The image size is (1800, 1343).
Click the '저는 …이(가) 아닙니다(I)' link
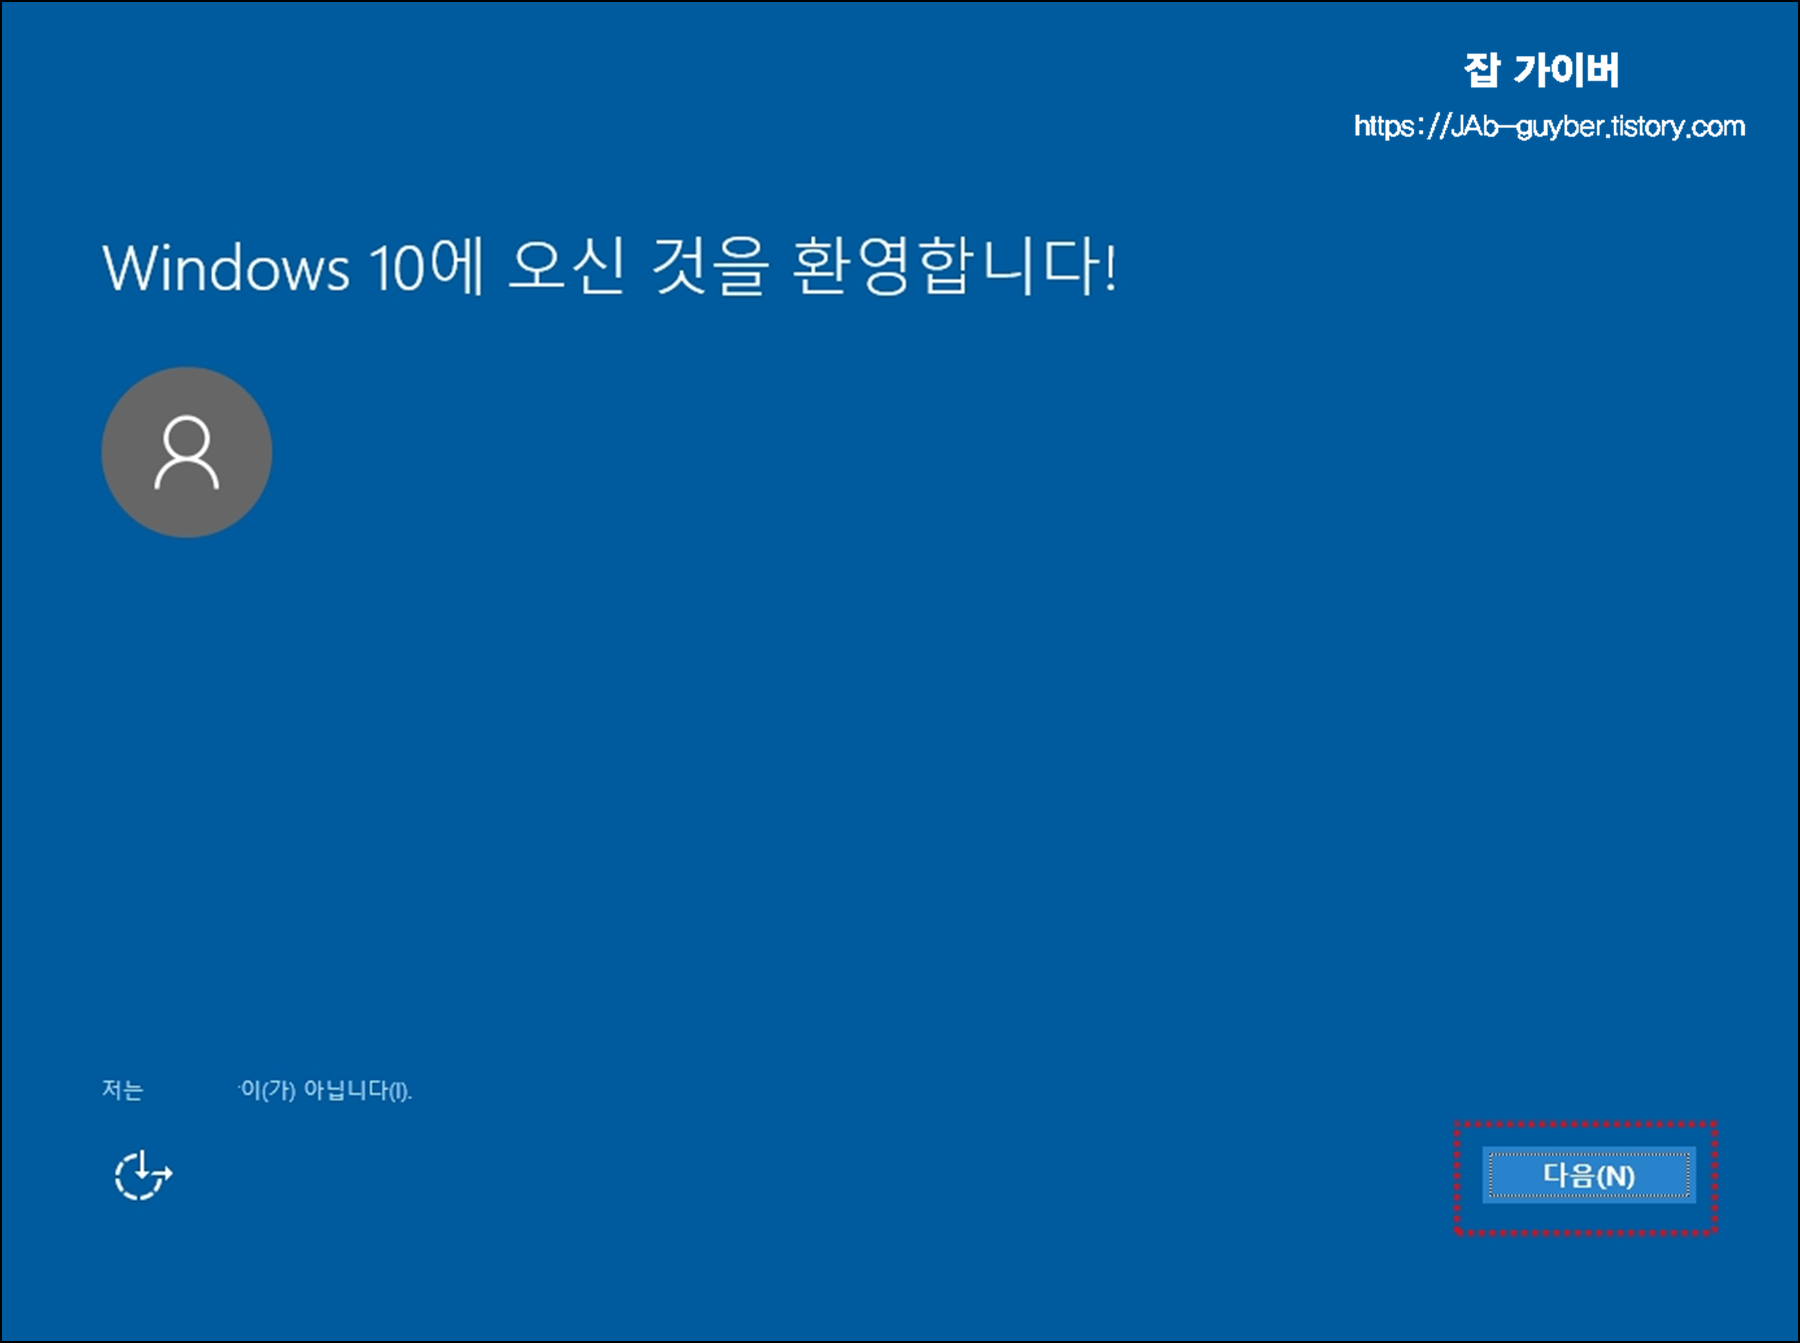[257, 1089]
